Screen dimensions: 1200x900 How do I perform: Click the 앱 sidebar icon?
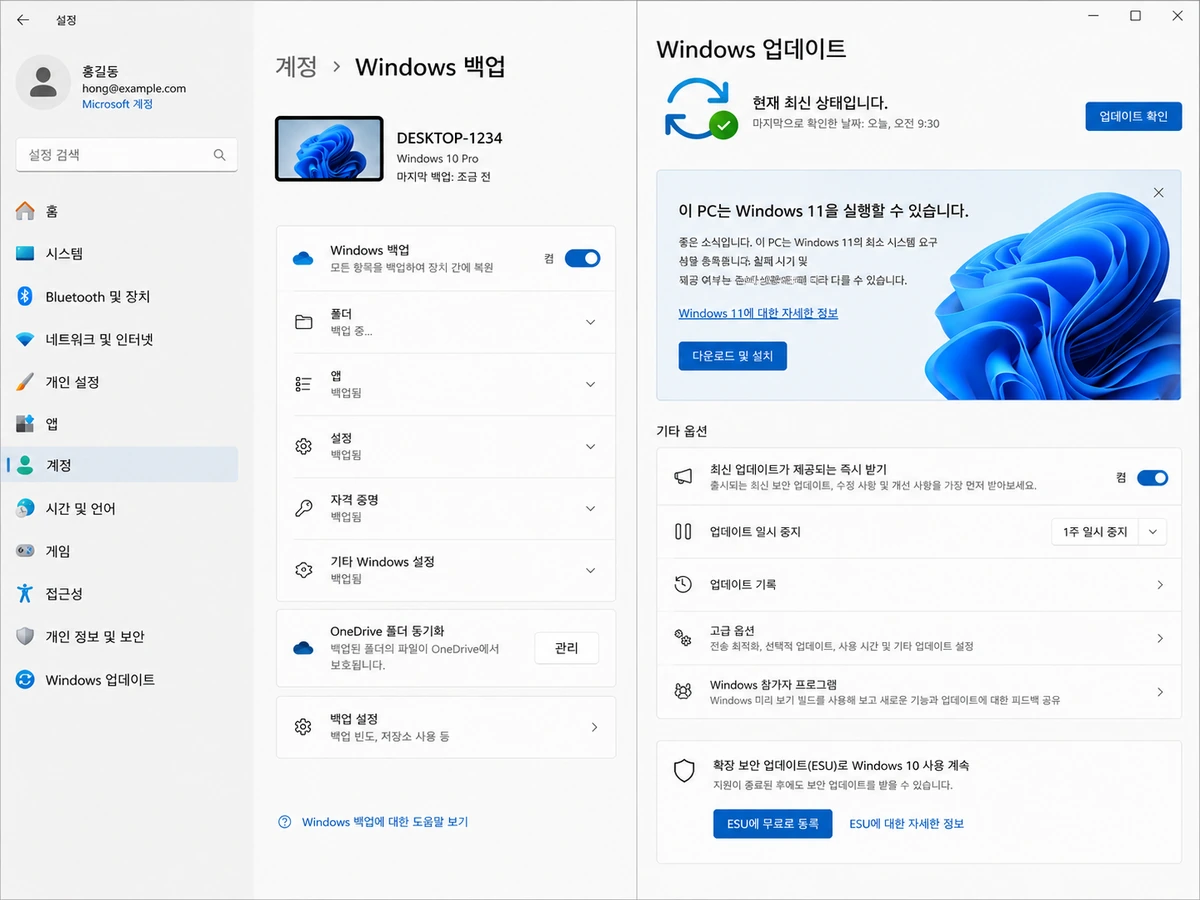[25, 424]
